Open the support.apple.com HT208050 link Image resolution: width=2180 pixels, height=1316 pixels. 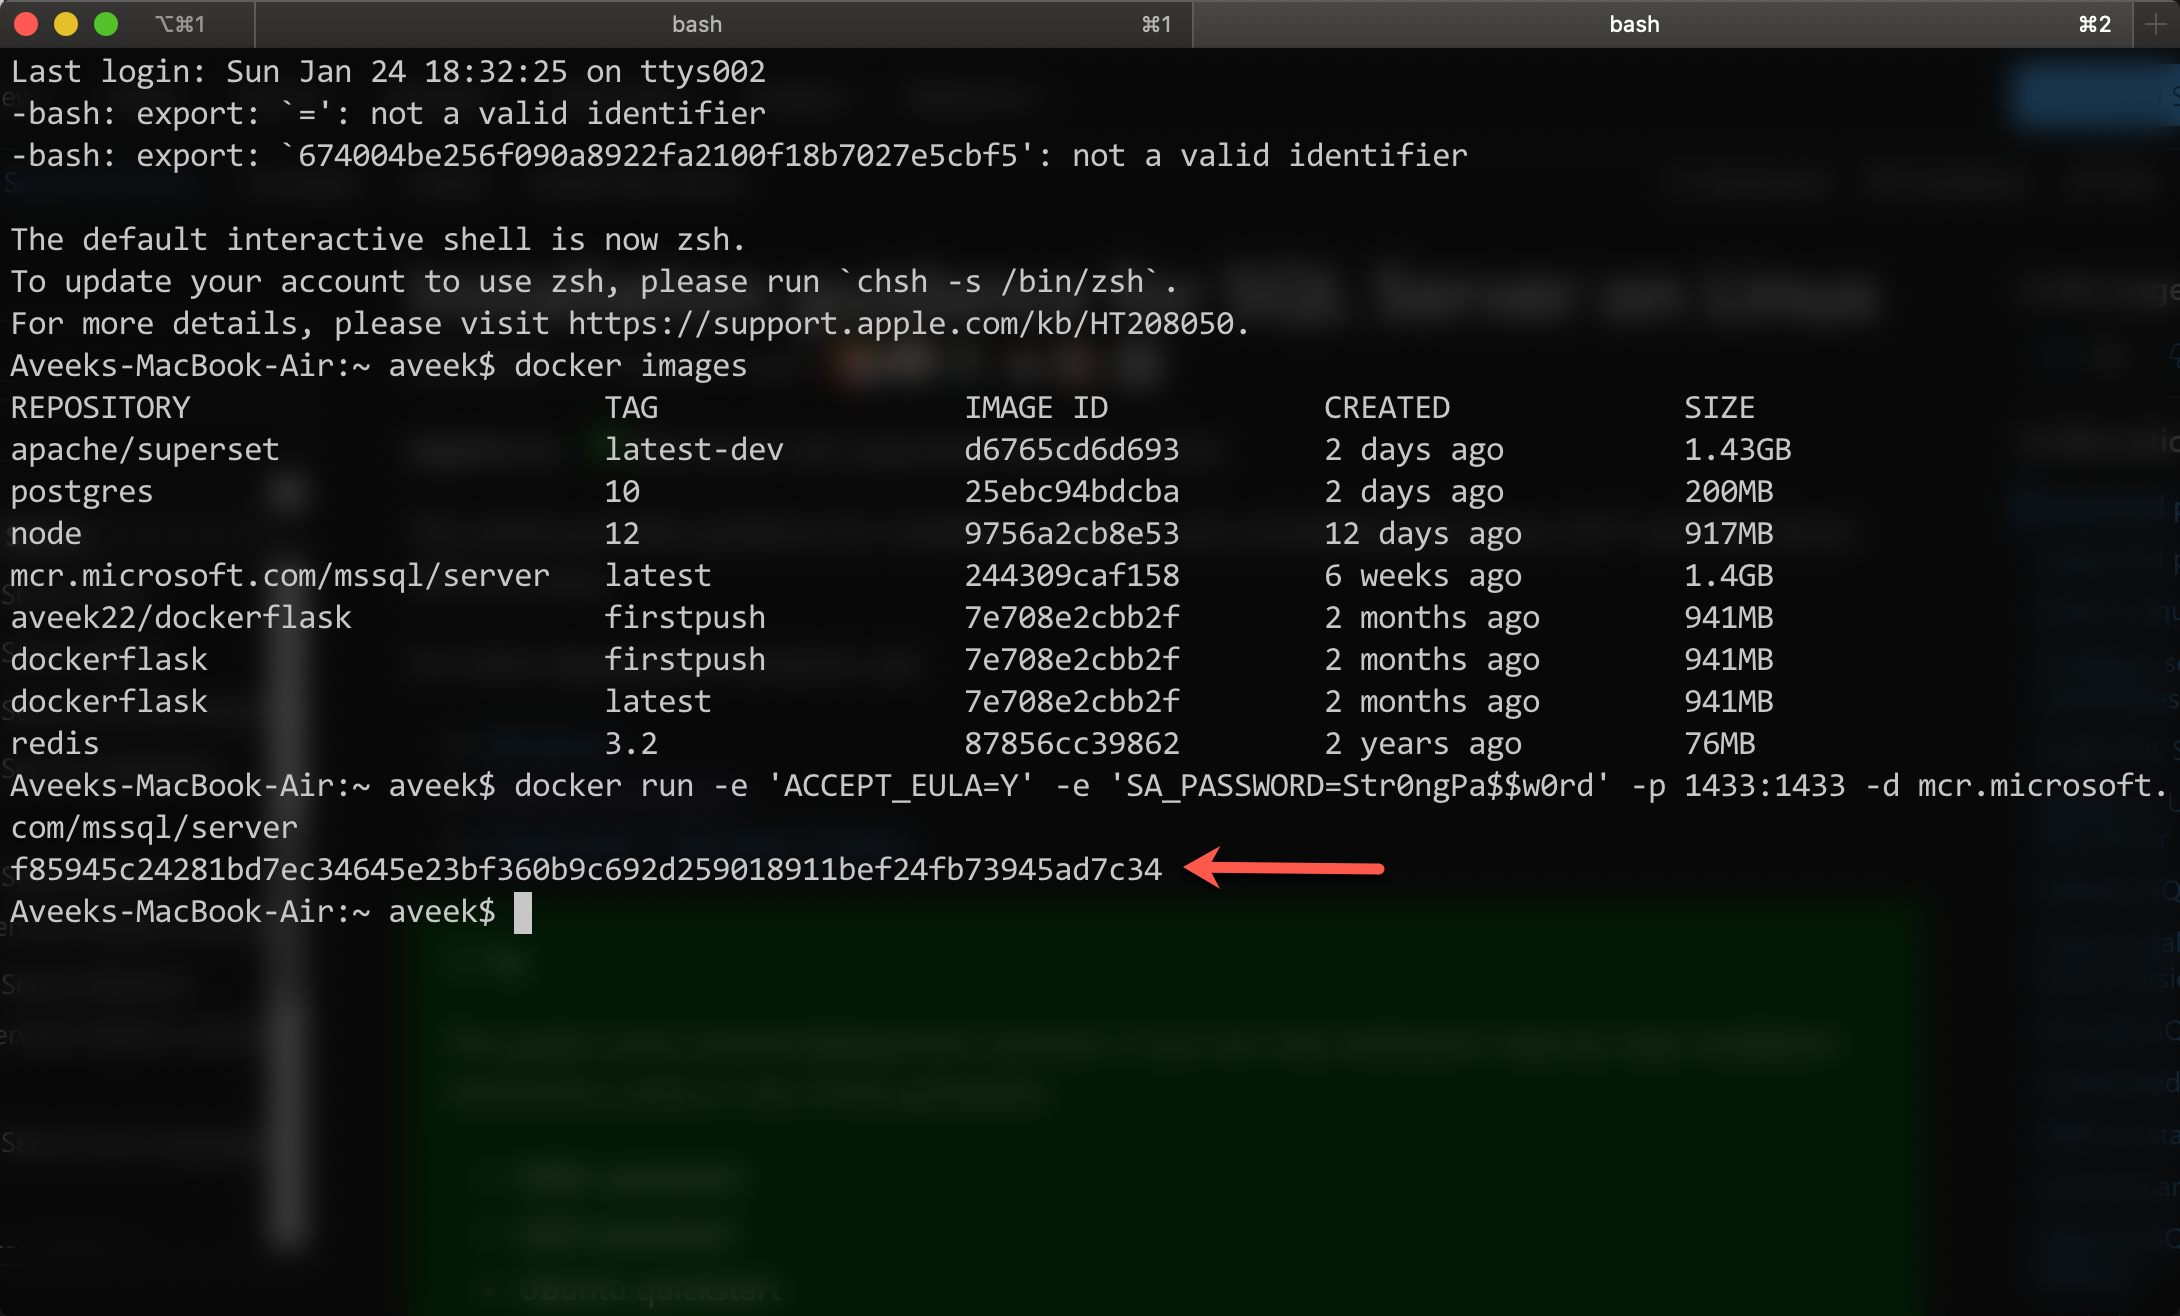click(x=900, y=324)
